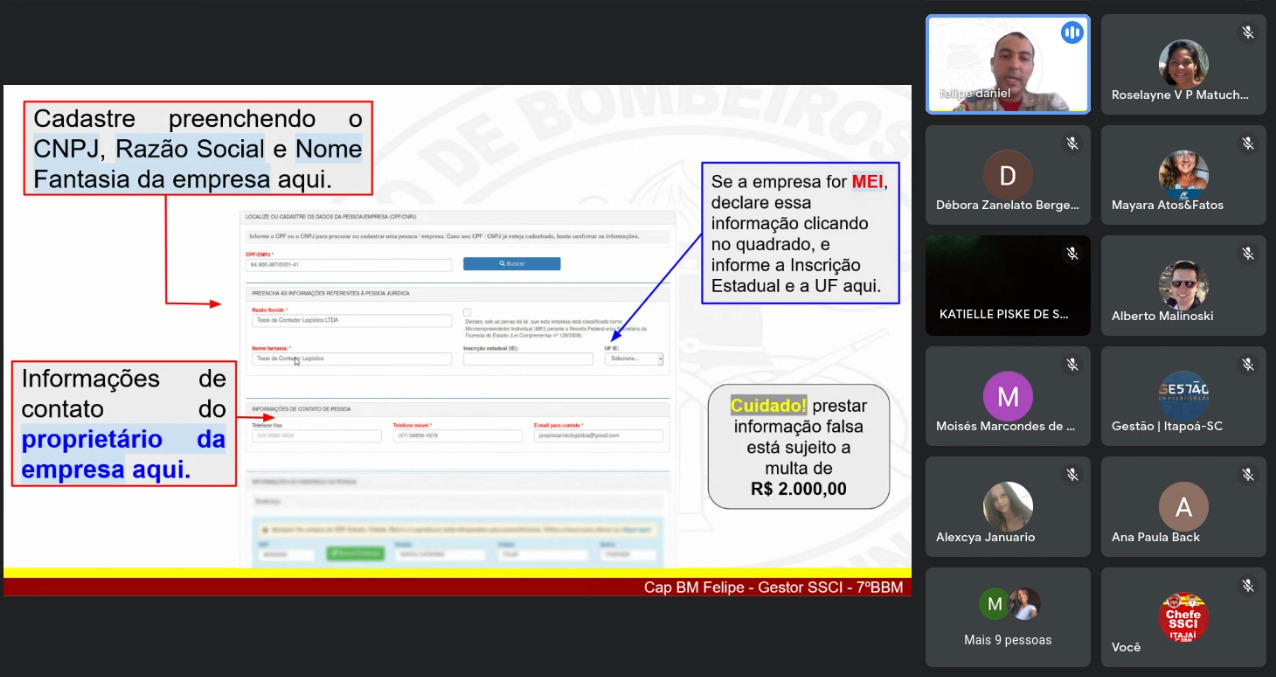Click the E-mail para contato field
Image resolution: width=1276 pixels, height=677 pixels.
click(x=598, y=436)
